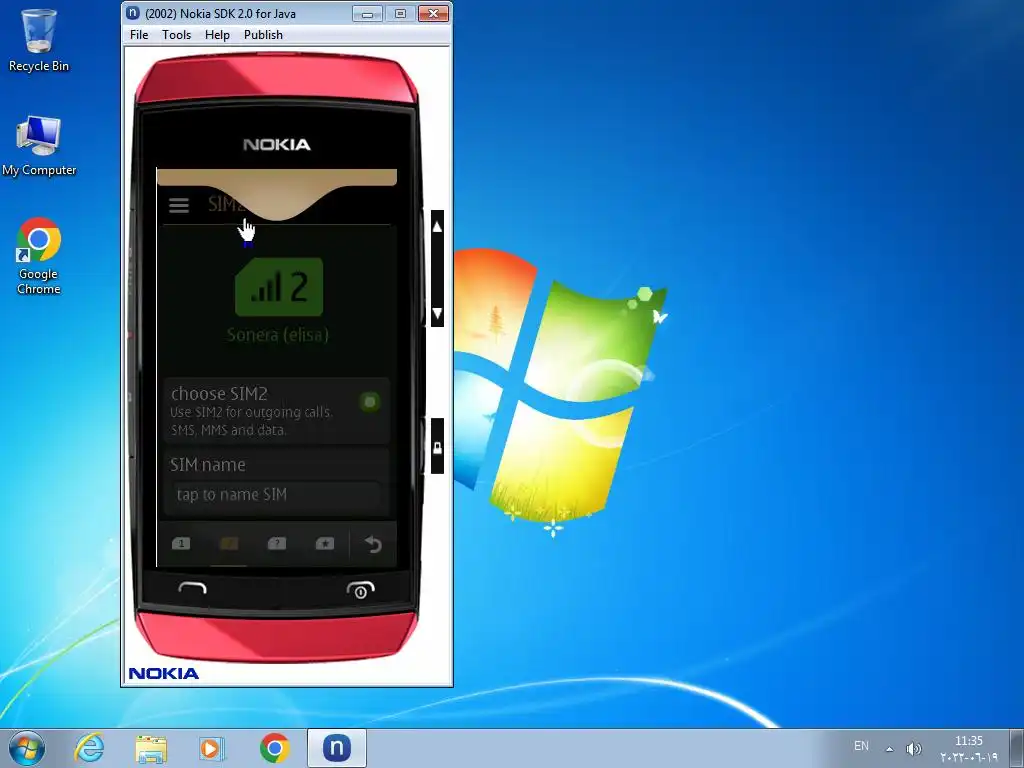The height and width of the screenshot is (768, 1024).
Task: Open Windows Explorer folder in taskbar
Action: point(151,748)
